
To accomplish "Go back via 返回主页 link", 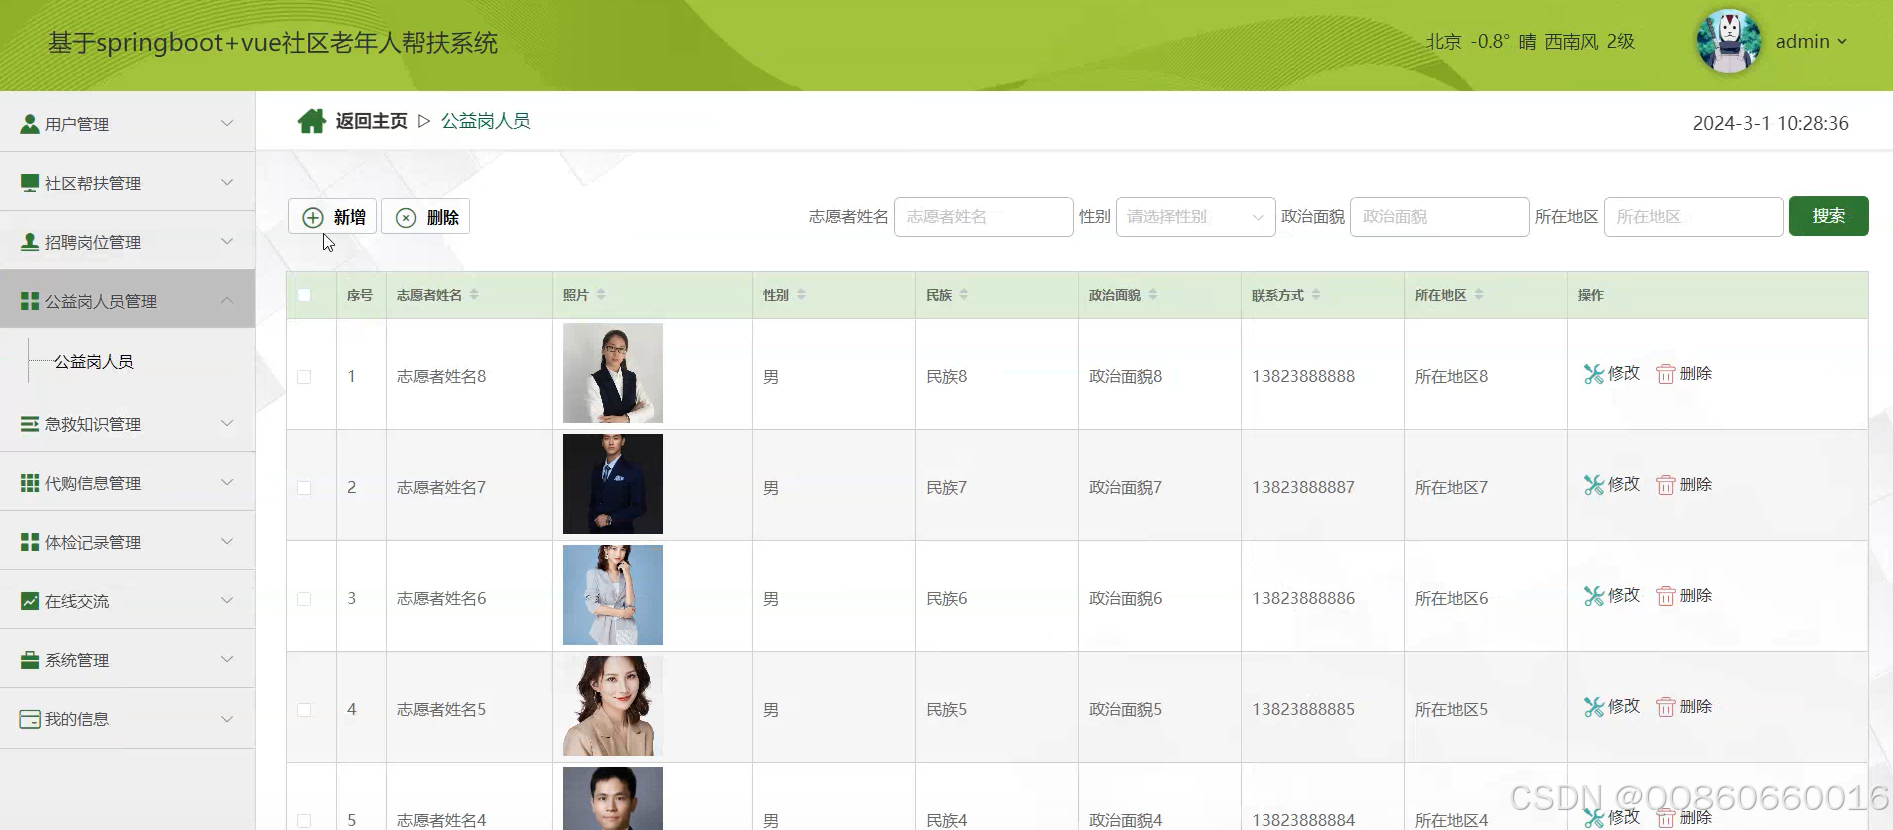I will 371,121.
